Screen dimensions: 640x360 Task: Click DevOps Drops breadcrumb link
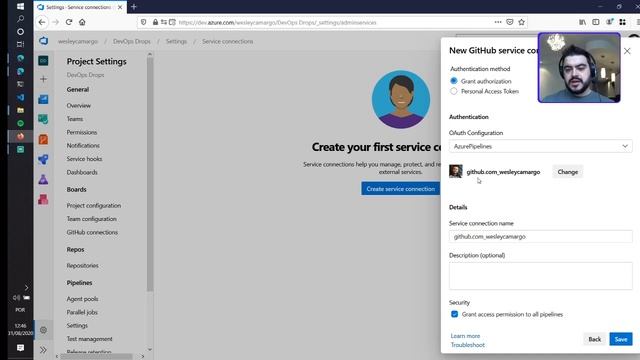pyautogui.click(x=131, y=41)
